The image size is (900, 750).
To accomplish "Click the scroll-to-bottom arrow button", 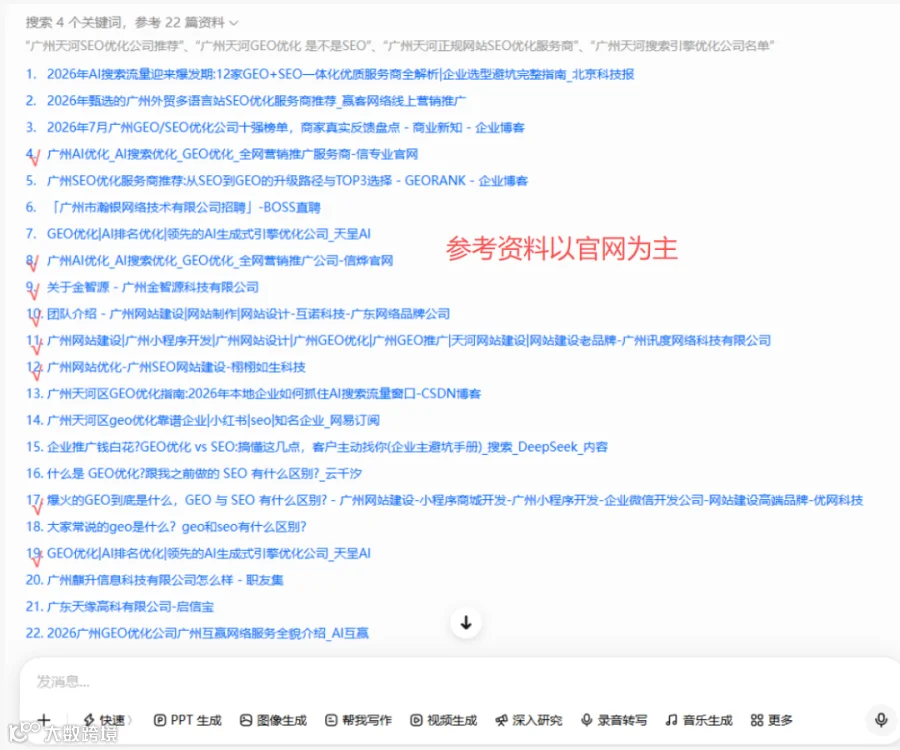I will (466, 623).
